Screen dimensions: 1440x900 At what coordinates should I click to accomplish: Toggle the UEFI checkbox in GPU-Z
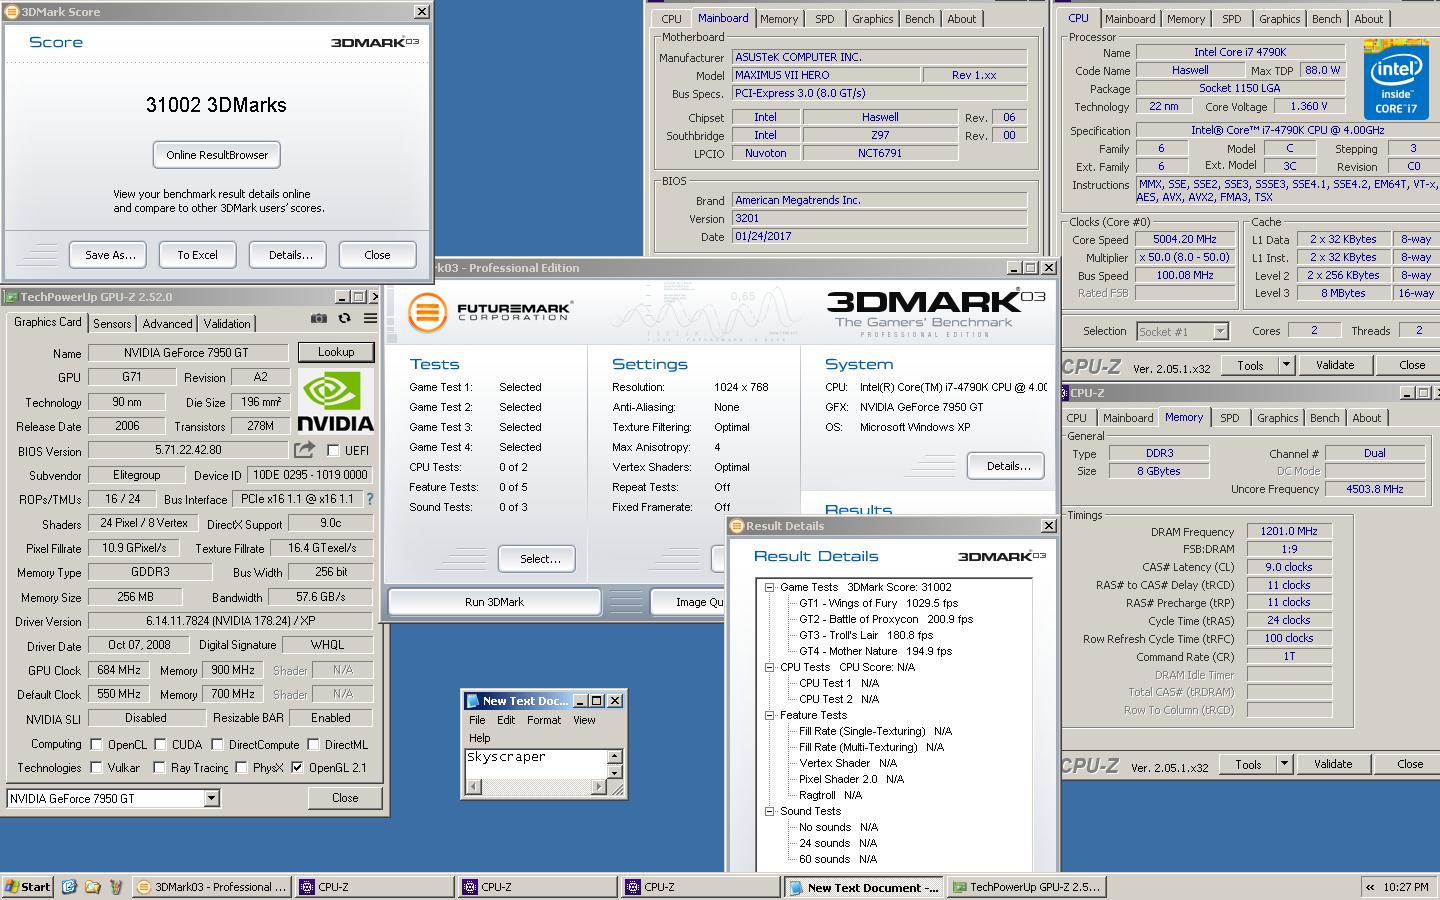333,451
